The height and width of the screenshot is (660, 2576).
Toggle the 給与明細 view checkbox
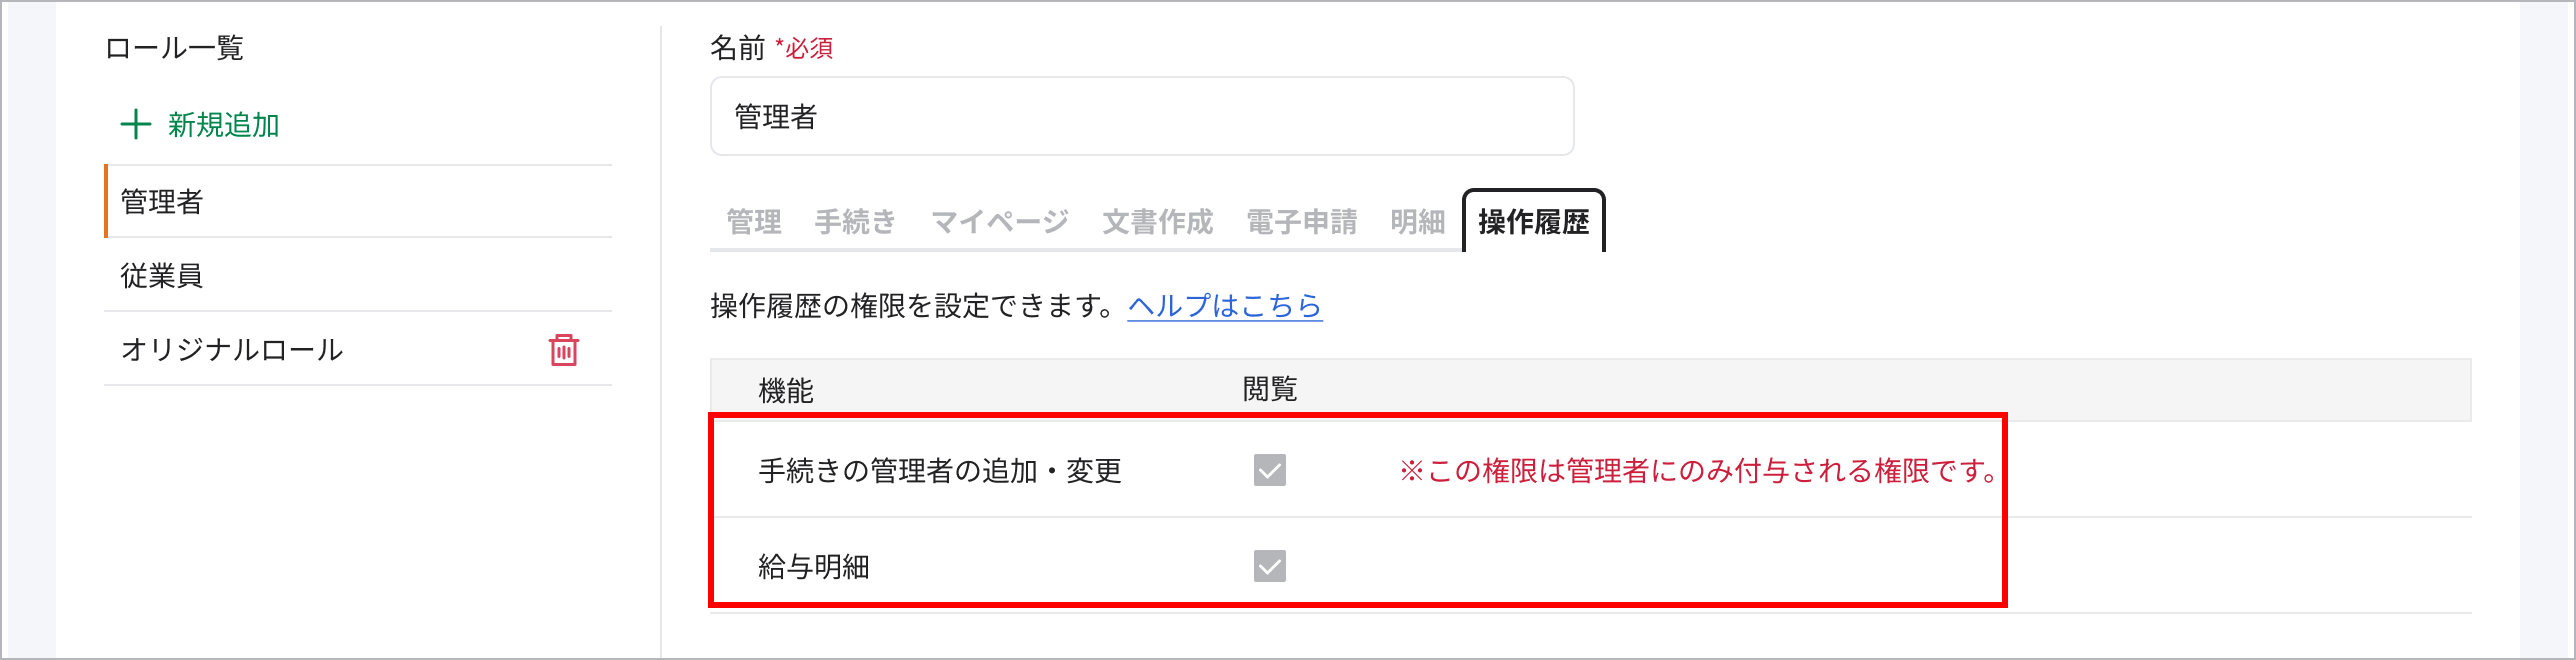point(1269,566)
